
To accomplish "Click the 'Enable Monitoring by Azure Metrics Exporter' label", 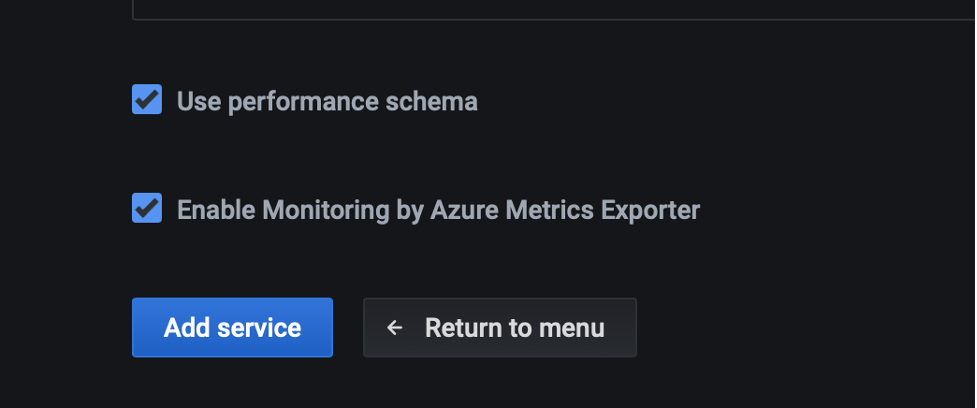I will coord(438,210).
